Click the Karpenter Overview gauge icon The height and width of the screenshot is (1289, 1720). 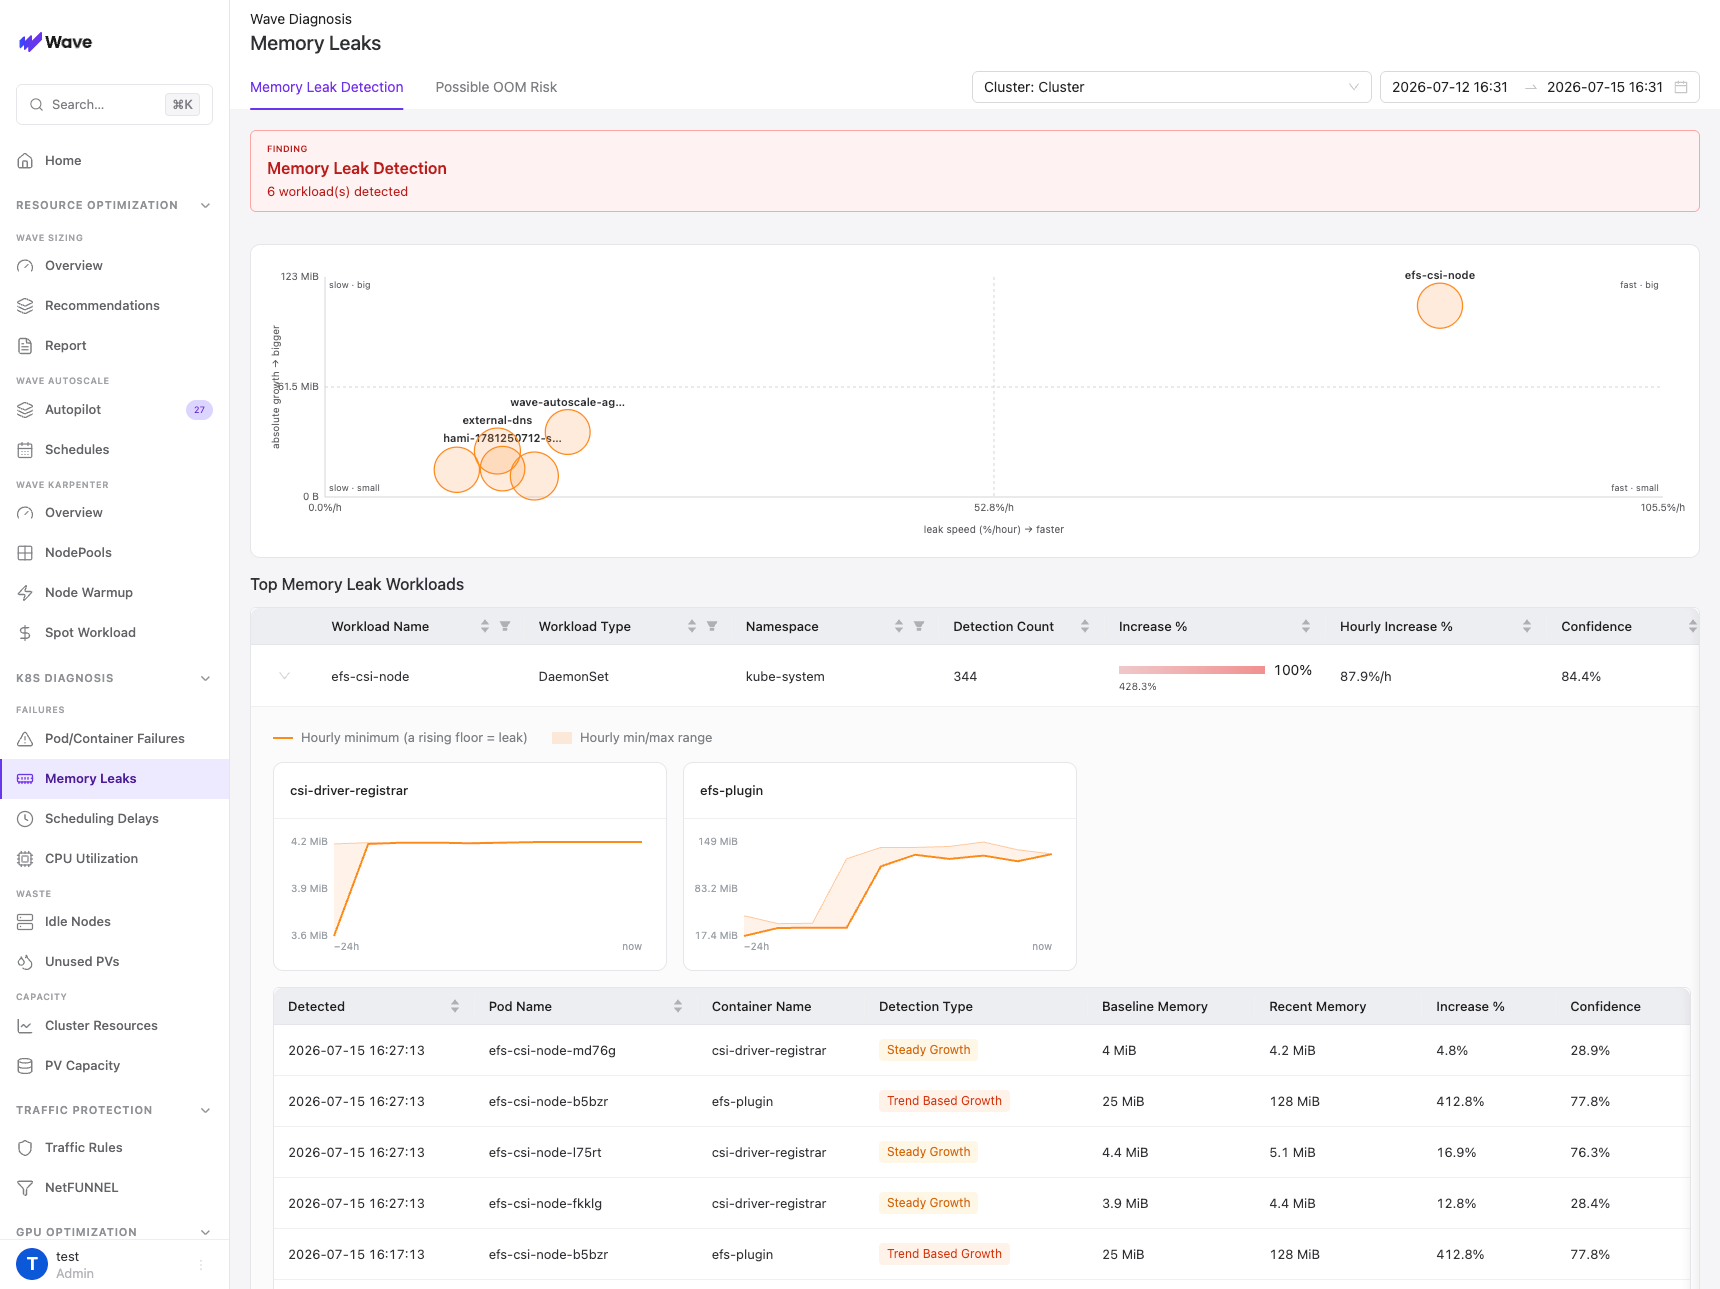click(x=25, y=513)
